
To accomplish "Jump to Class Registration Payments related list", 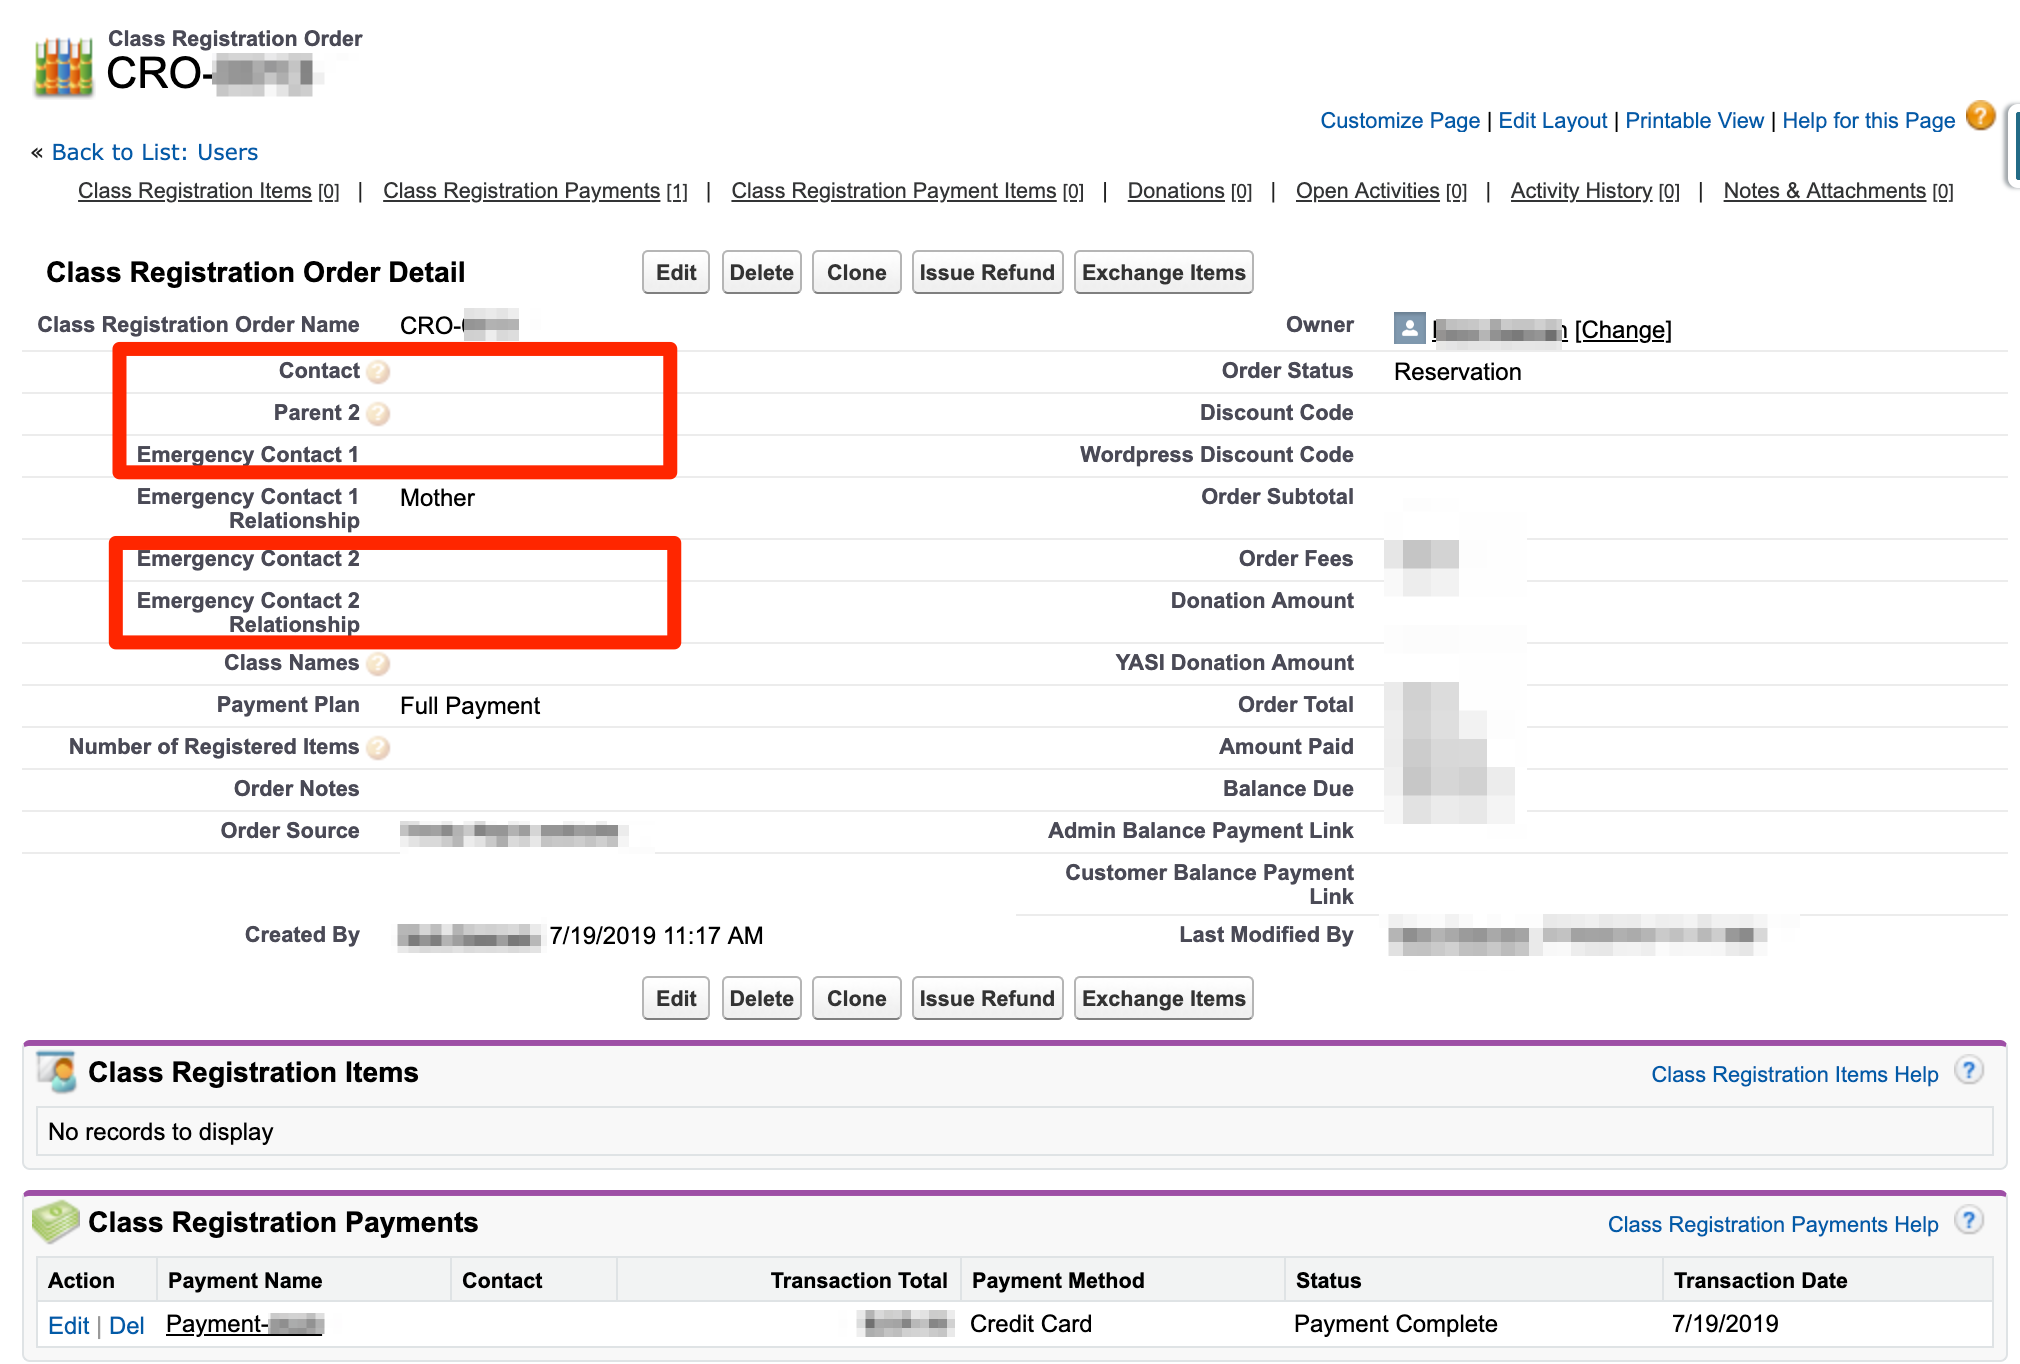I will (521, 191).
